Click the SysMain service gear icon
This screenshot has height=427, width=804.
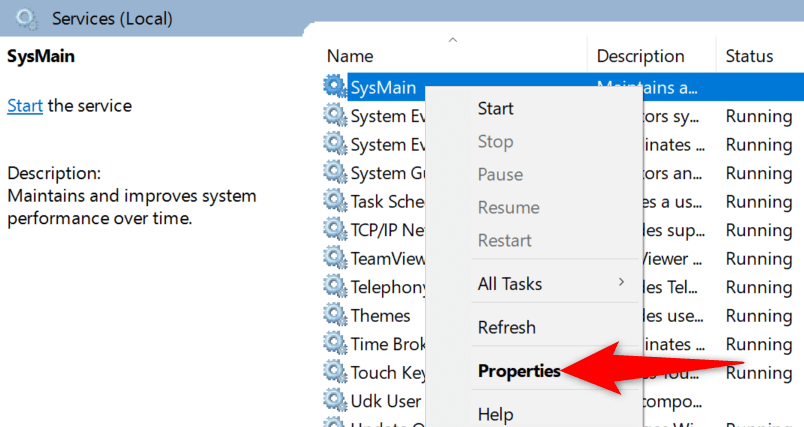point(335,87)
